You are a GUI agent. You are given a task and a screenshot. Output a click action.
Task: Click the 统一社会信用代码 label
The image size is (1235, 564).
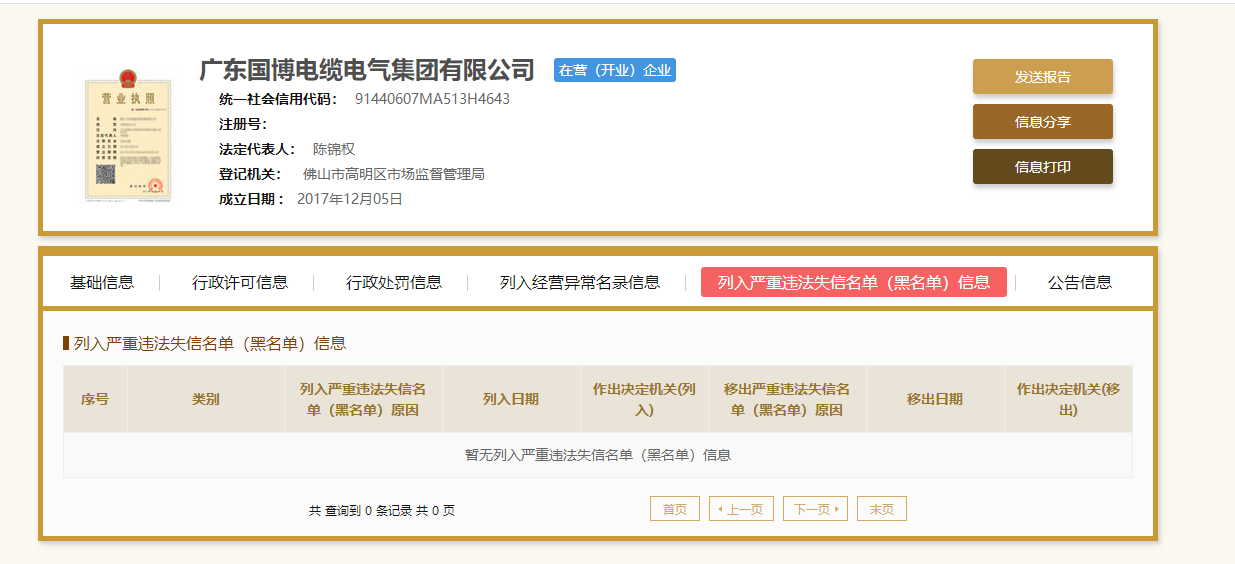point(278,99)
